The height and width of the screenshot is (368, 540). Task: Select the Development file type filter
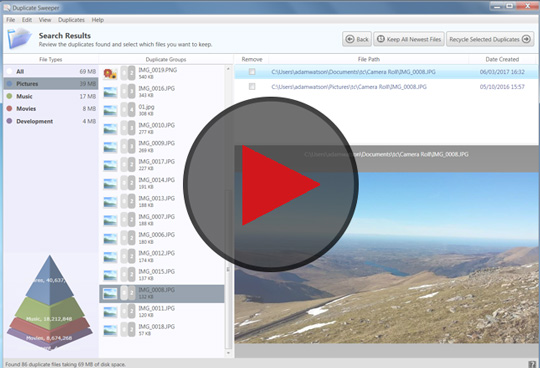[51, 121]
